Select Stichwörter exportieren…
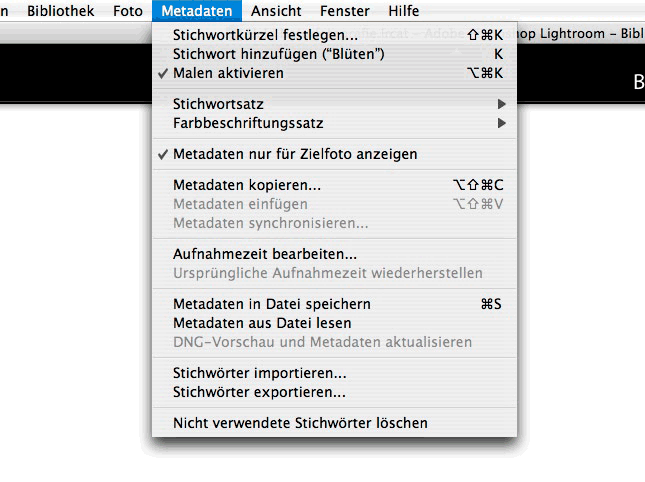645x482 pixels. [334, 392]
